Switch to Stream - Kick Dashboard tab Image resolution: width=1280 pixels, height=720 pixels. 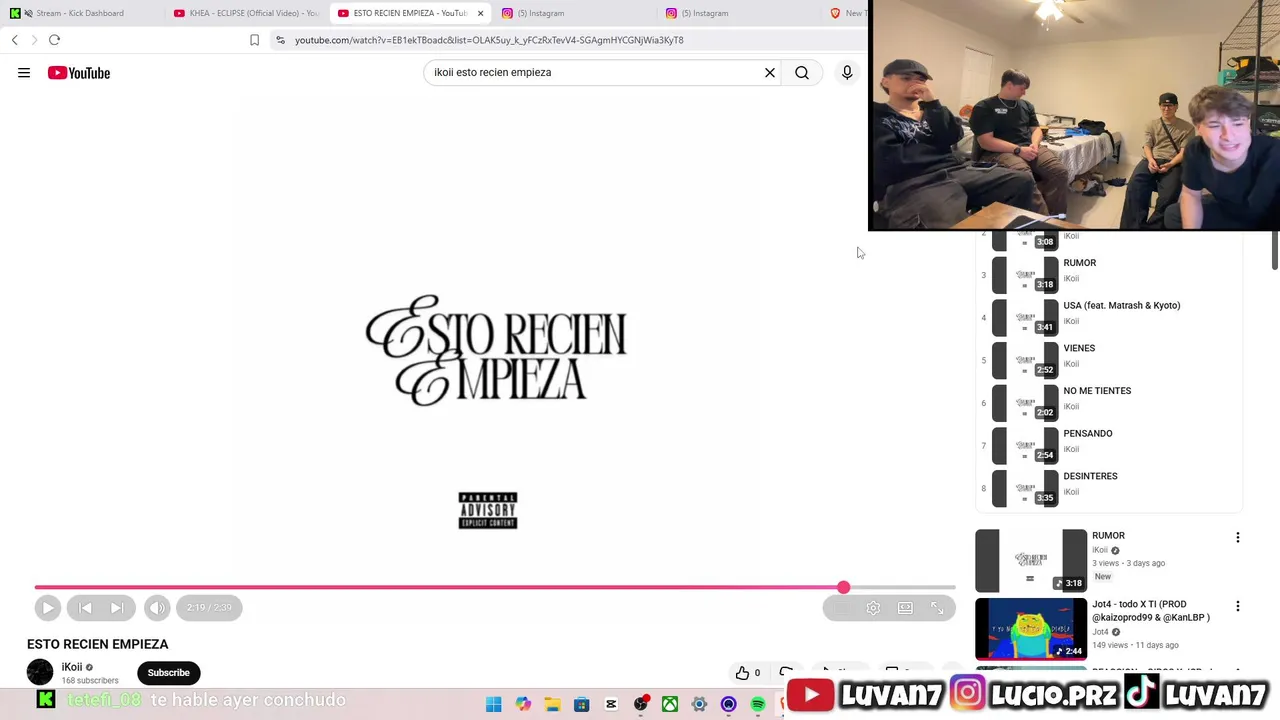(x=80, y=13)
